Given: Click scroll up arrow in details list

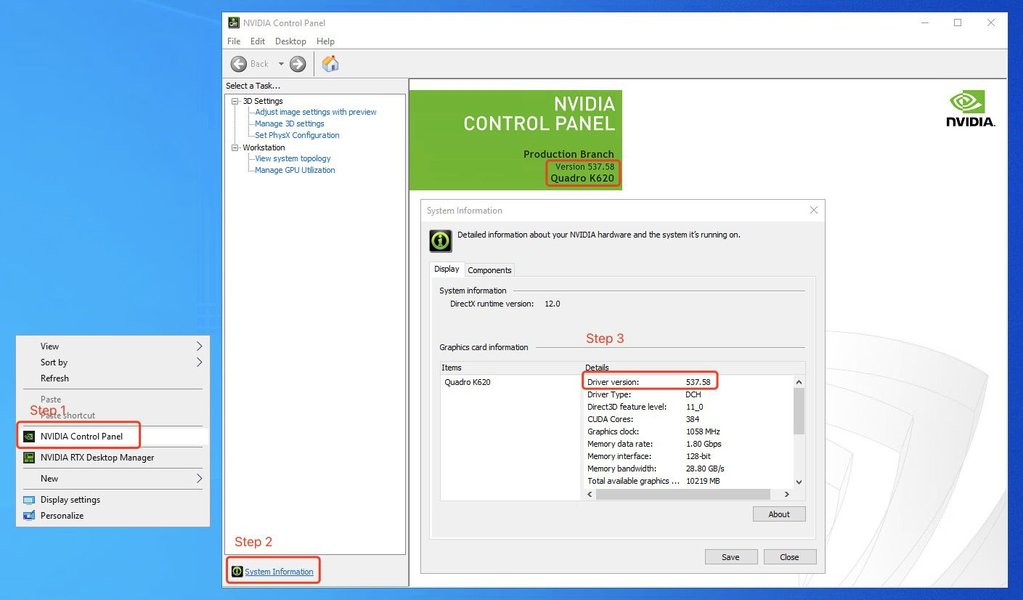Looking at the screenshot, I should click(799, 382).
